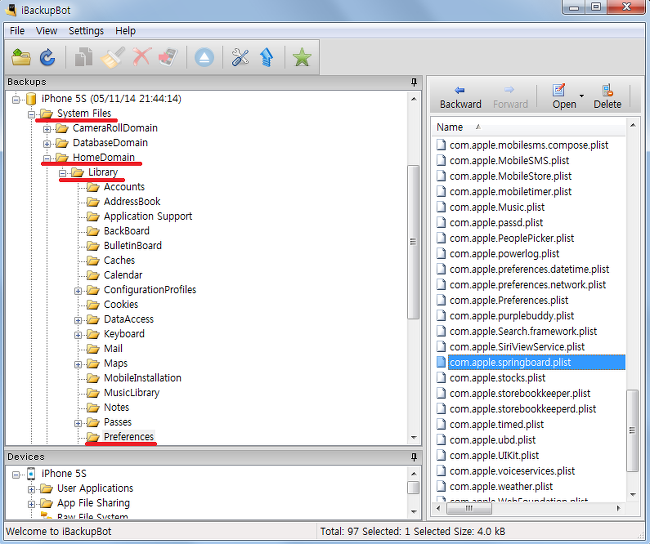Screen dimensions: 650x544
Task: Select com.apple.UIKit.plist file
Action: (x=494, y=455)
